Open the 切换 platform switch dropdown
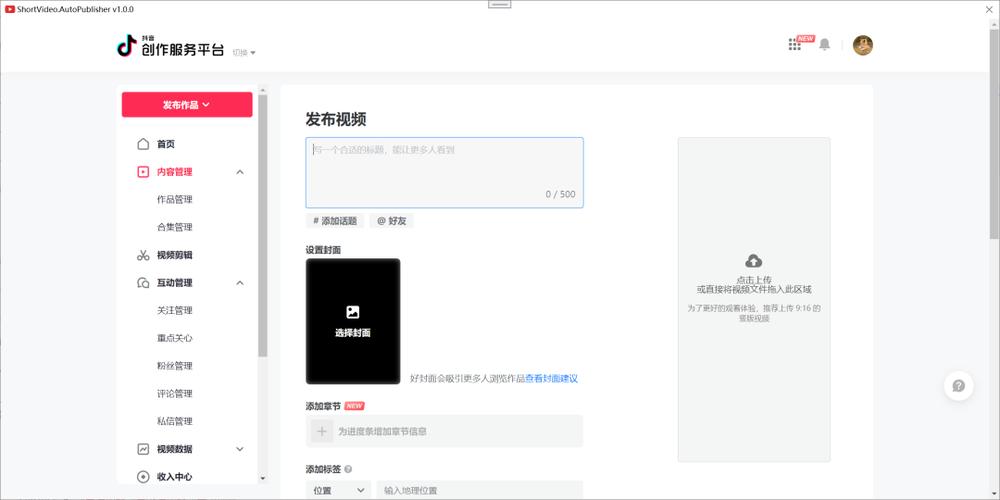 point(244,53)
